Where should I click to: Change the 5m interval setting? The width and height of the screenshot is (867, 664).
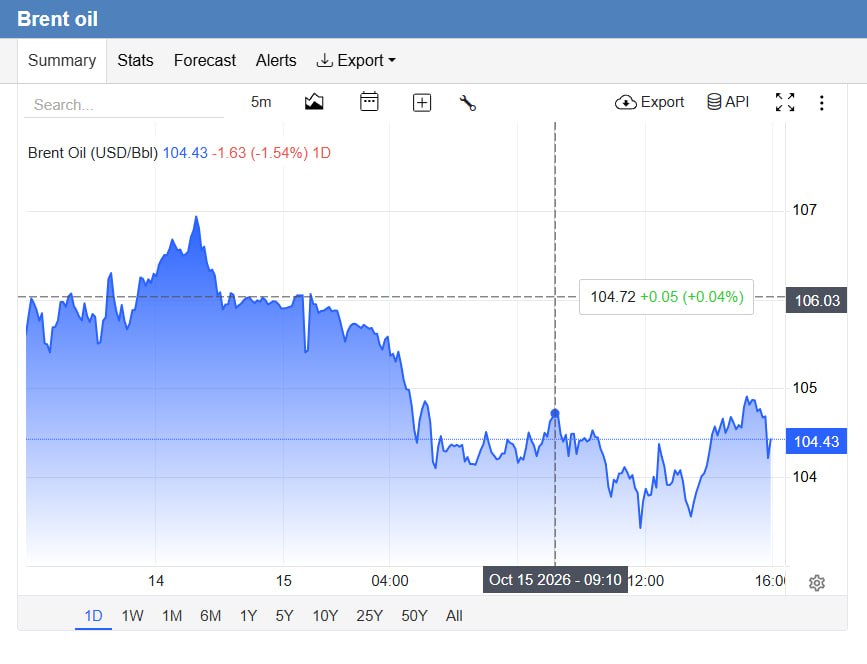point(261,102)
